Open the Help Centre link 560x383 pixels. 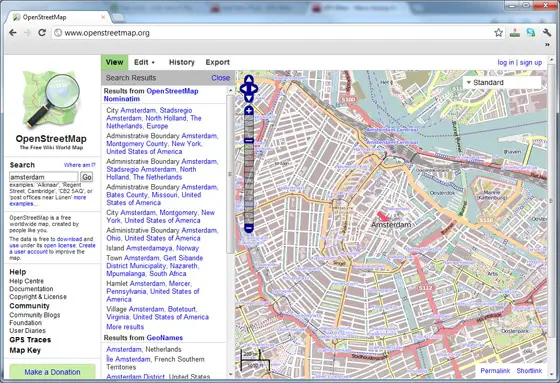coord(26,281)
